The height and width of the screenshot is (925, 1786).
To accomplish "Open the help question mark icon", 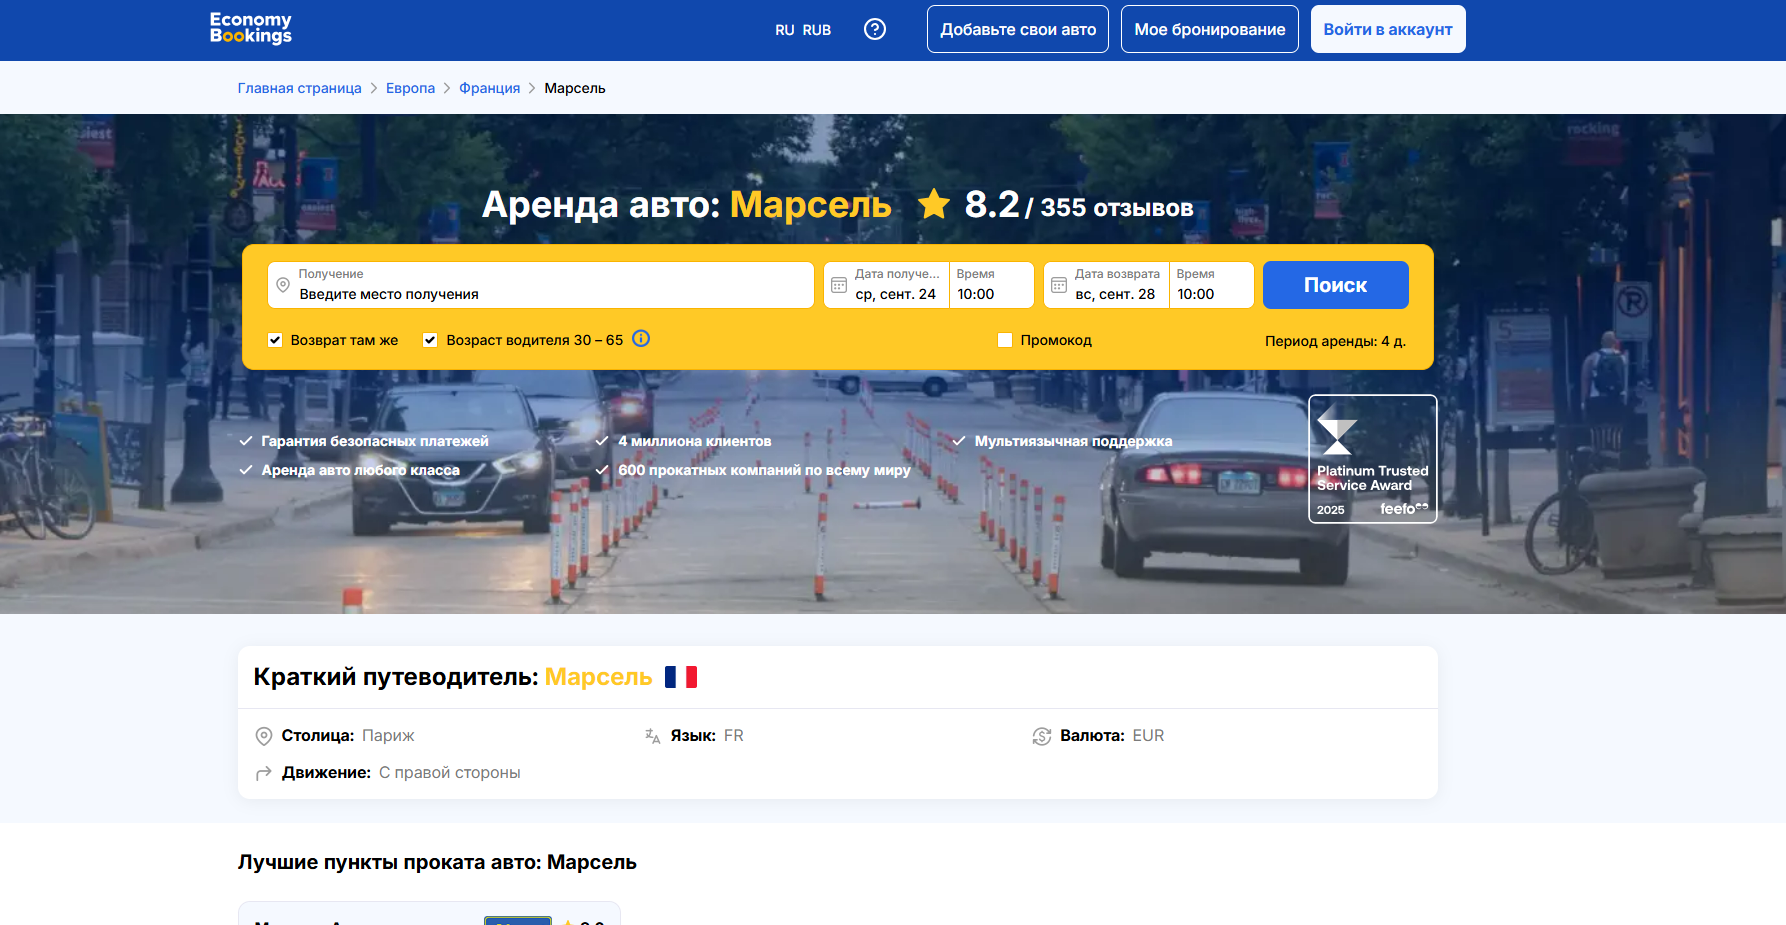I will (875, 29).
